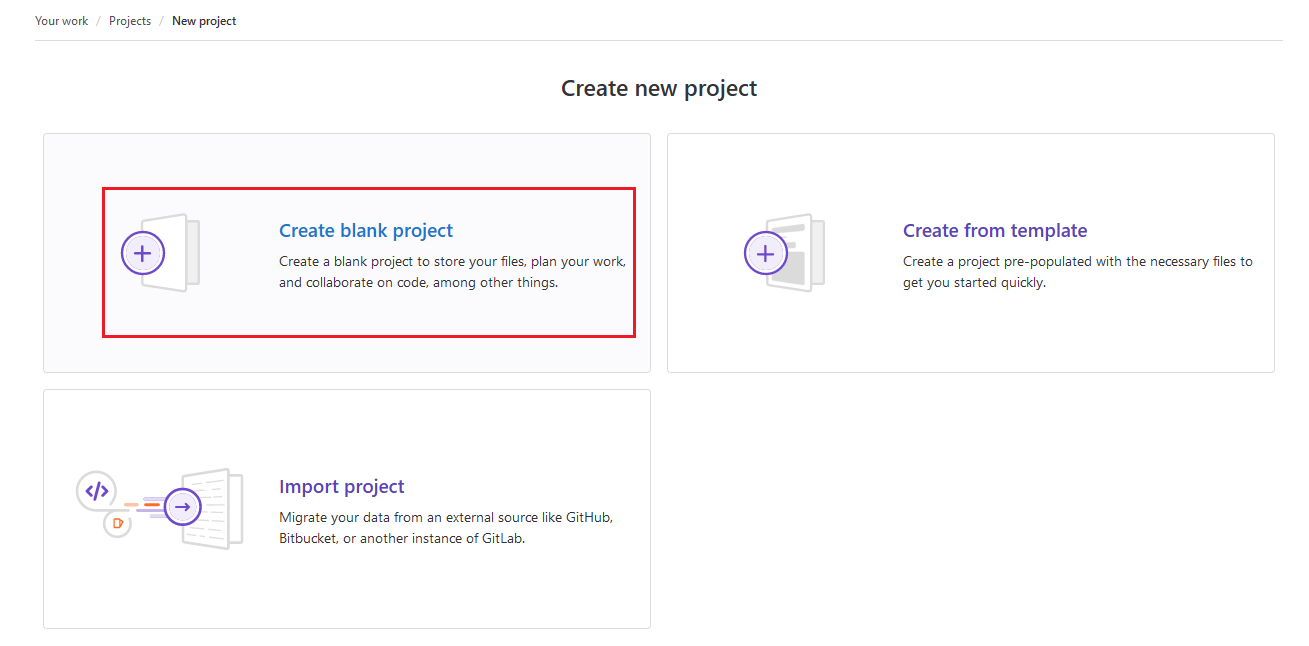This screenshot has width=1309, height=646.
Task: Click the small orange icon below code brackets
Action: coord(118,523)
